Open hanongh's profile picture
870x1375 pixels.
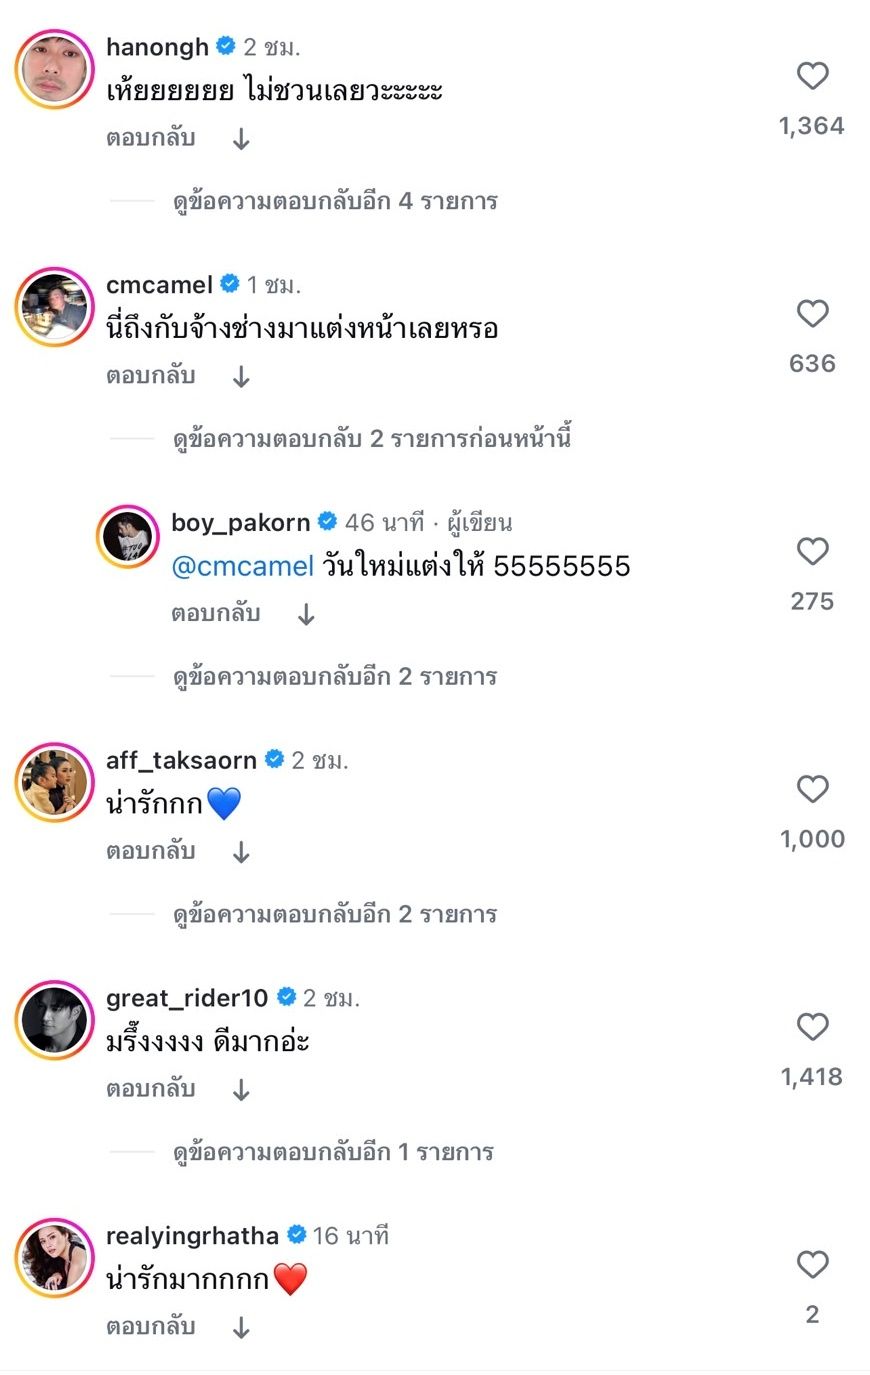coord(54,70)
